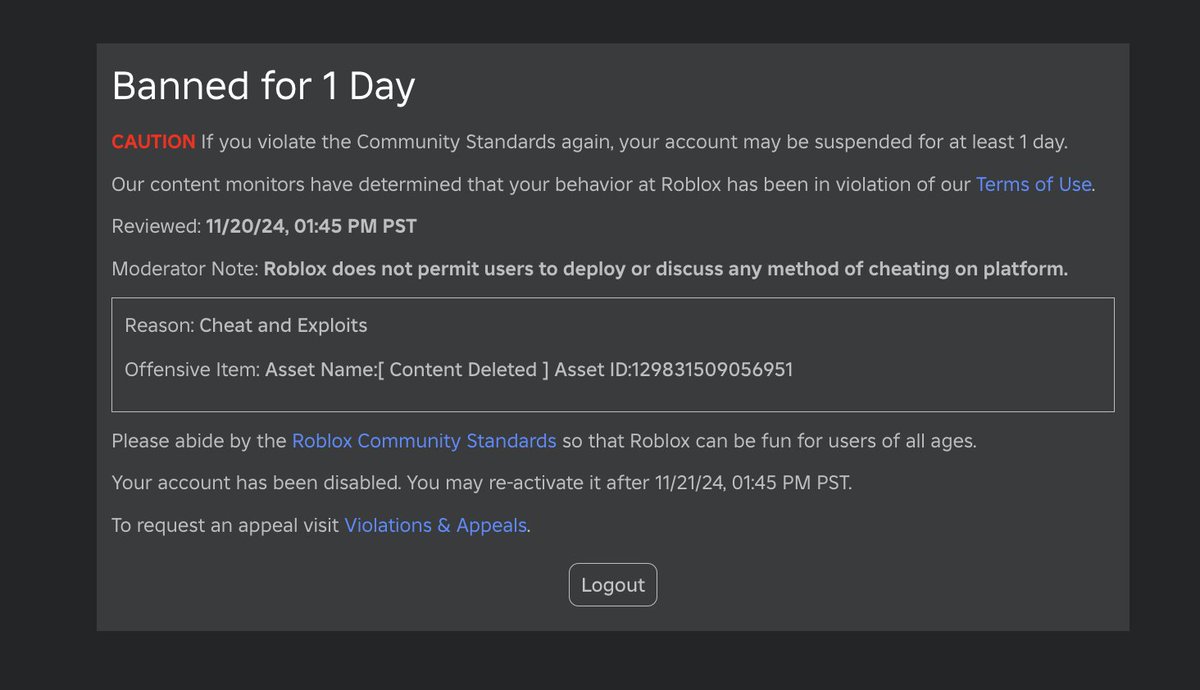
Task: Visit the Violations & Appeals link
Action: 435,525
